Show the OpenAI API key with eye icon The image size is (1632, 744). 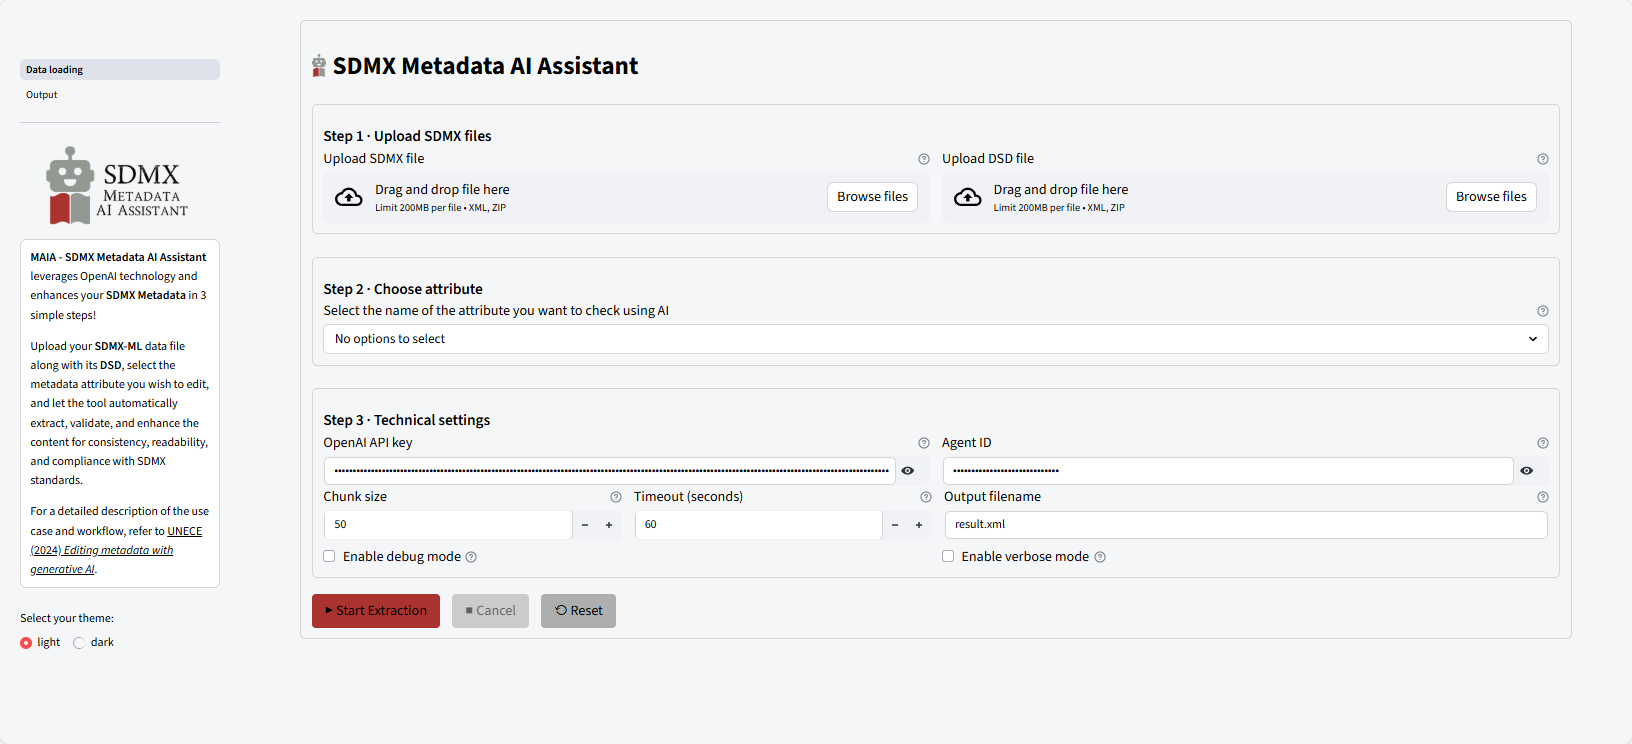point(907,471)
